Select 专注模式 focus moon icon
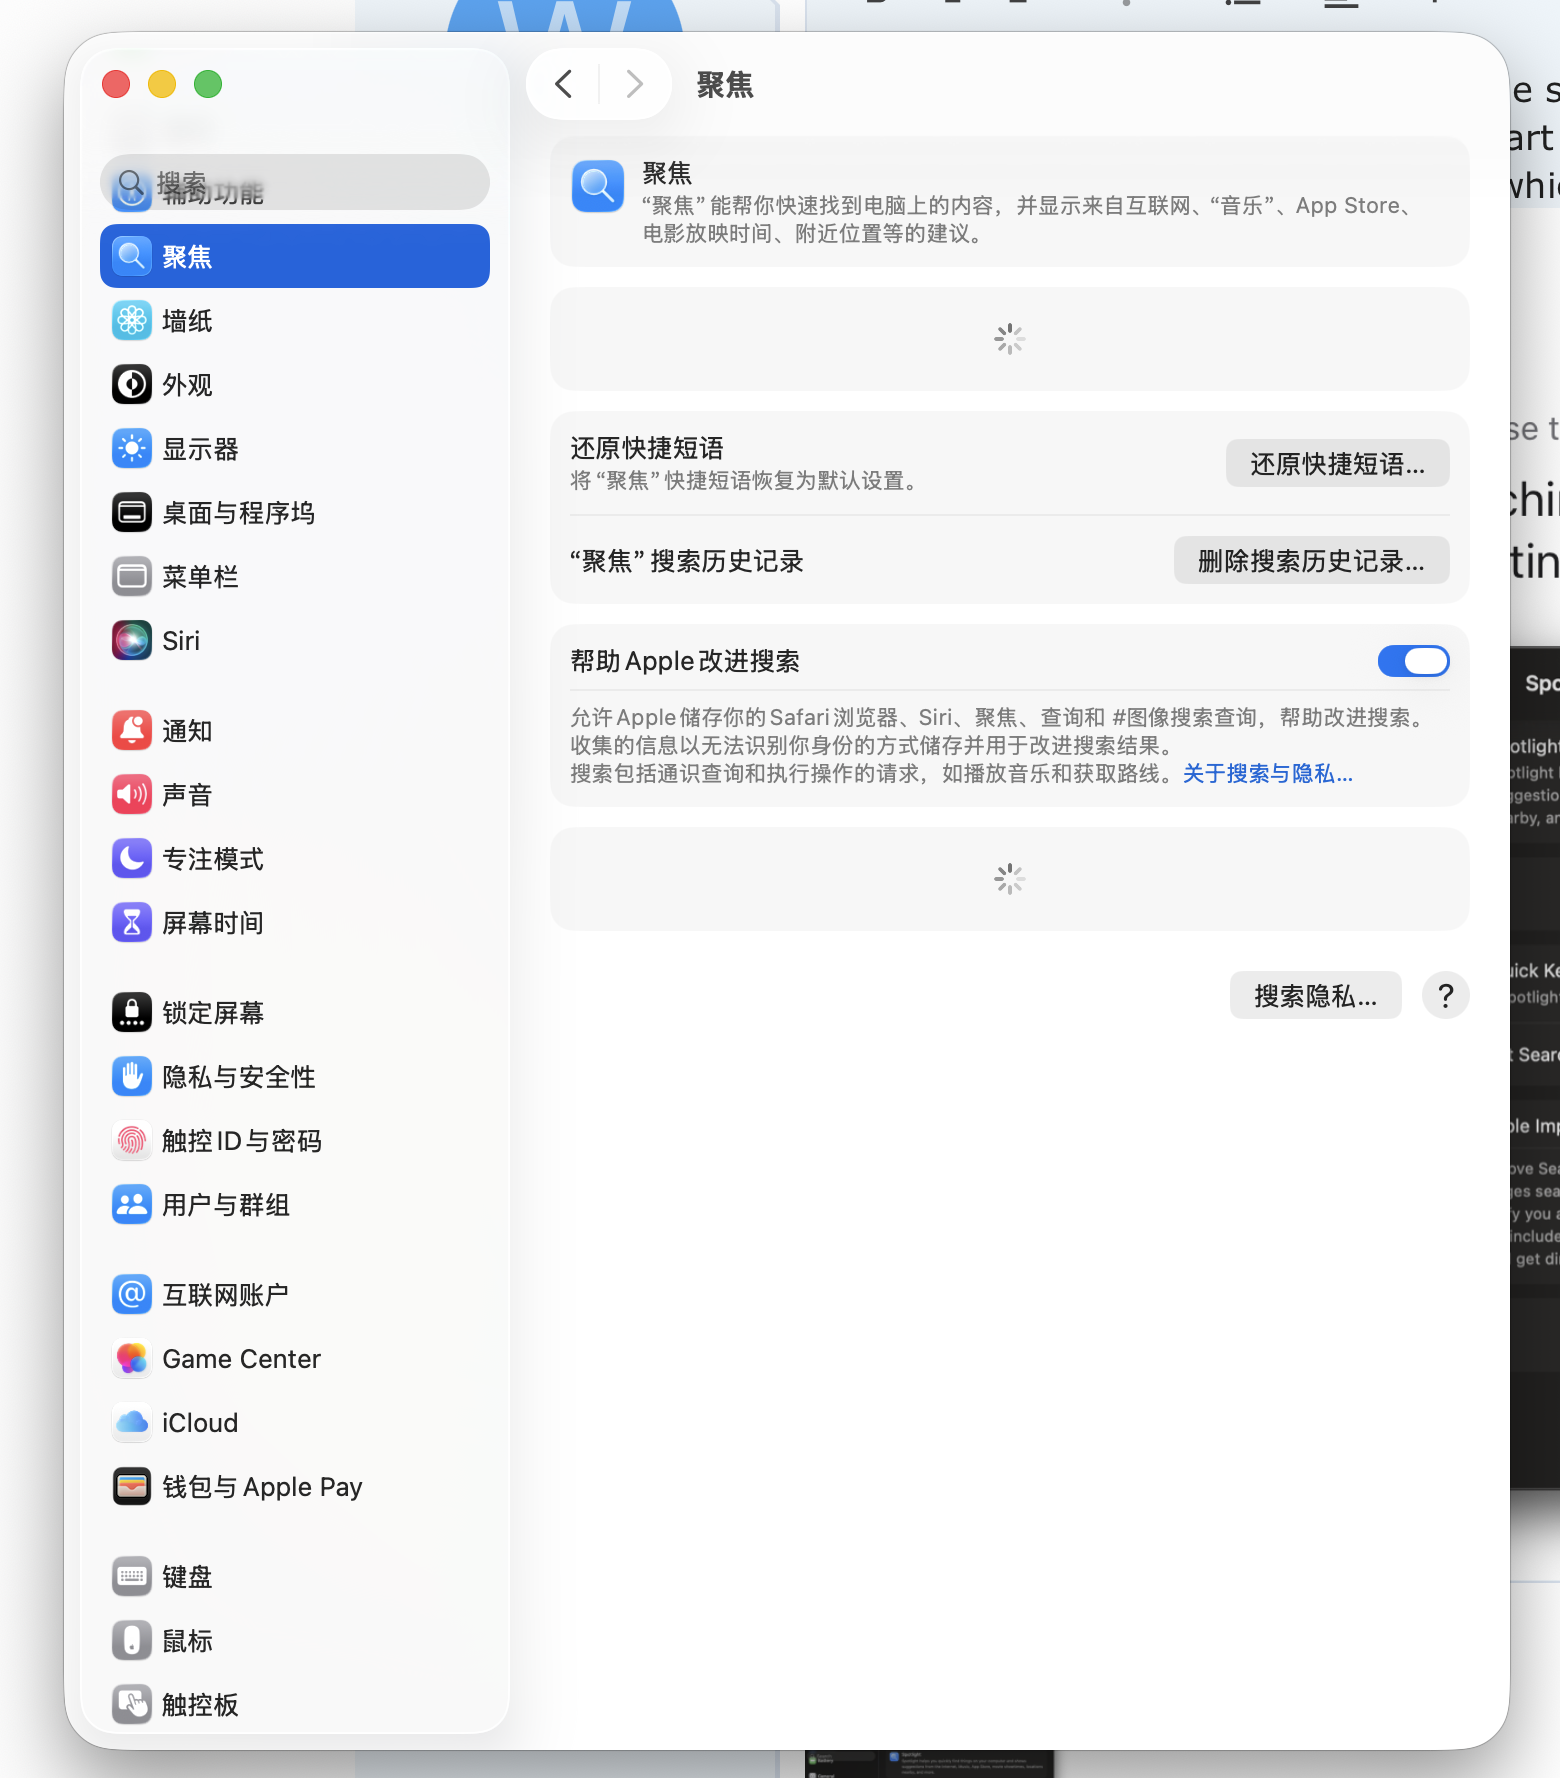Viewport: 1560px width, 1778px height. point(132,859)
